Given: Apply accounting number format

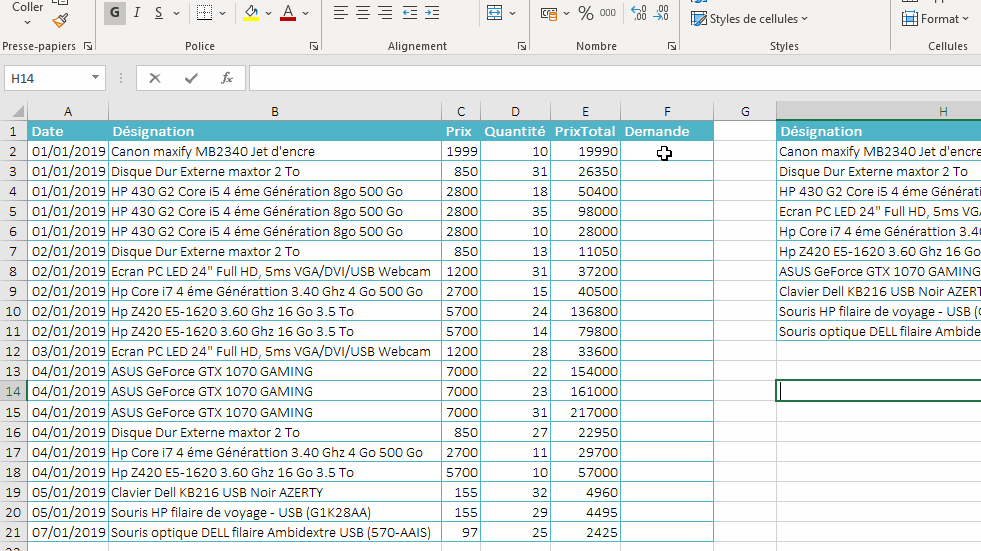Looking at the screenshot, I should (549, 13).
